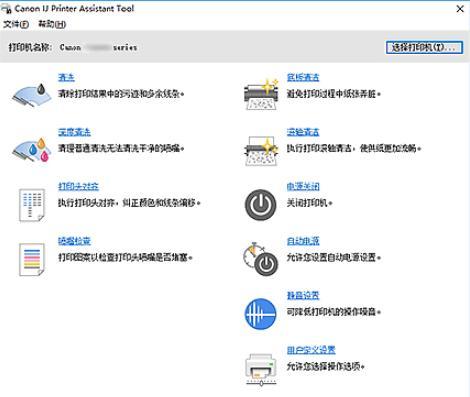This screenshot has width=470, height=397.
Task: Click the 'Canon IJ Printer Assistant Tool' title text
Action: pyautogui.click(x=74, y=9)
